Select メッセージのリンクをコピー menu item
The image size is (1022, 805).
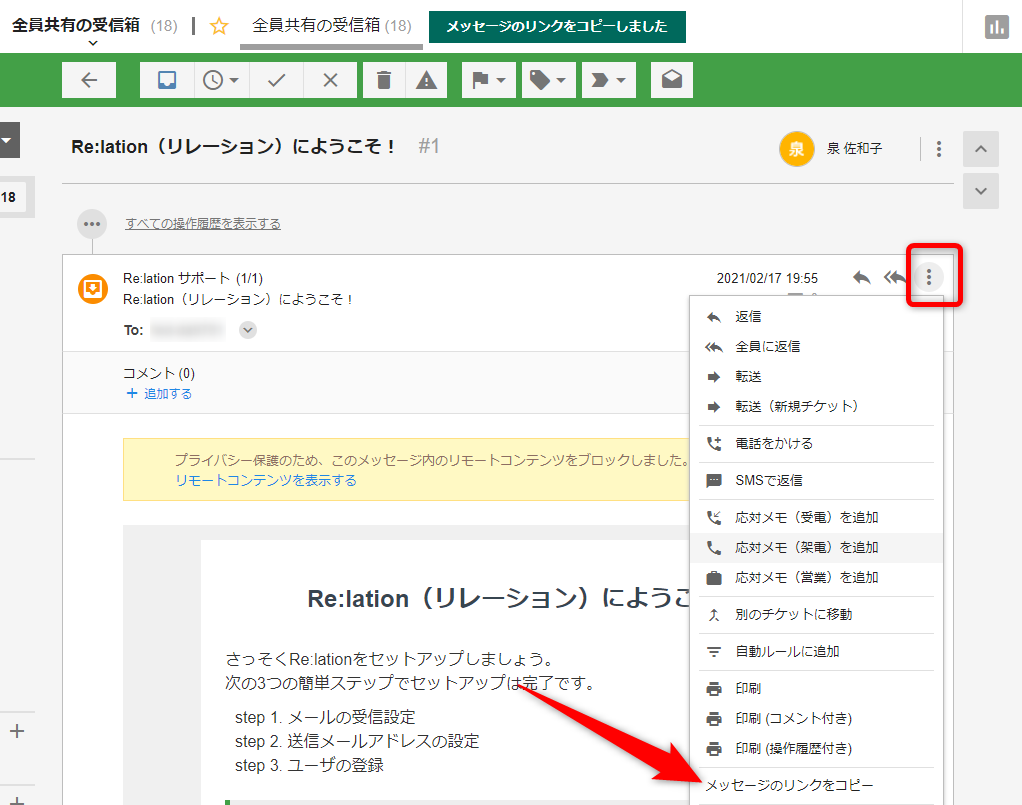point(816,785)
